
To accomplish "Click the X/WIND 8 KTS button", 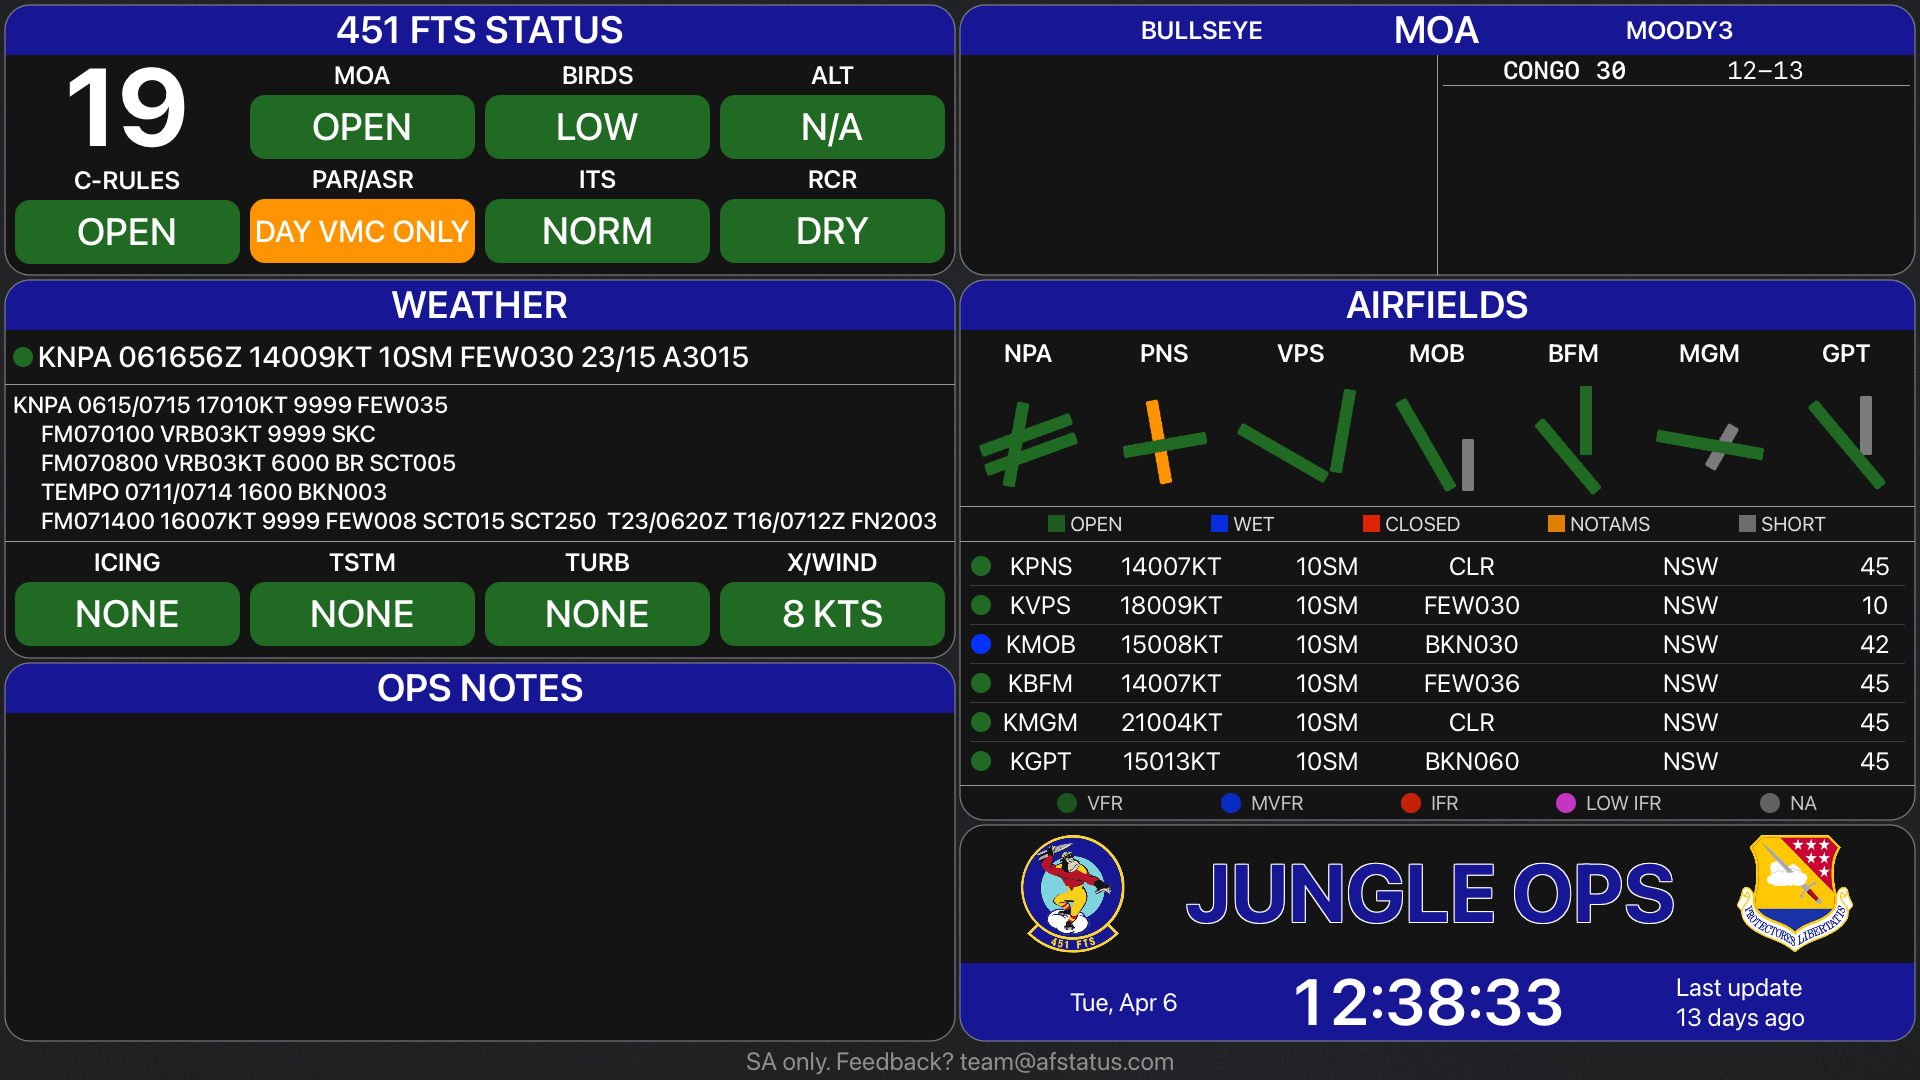I will [832, 613].
